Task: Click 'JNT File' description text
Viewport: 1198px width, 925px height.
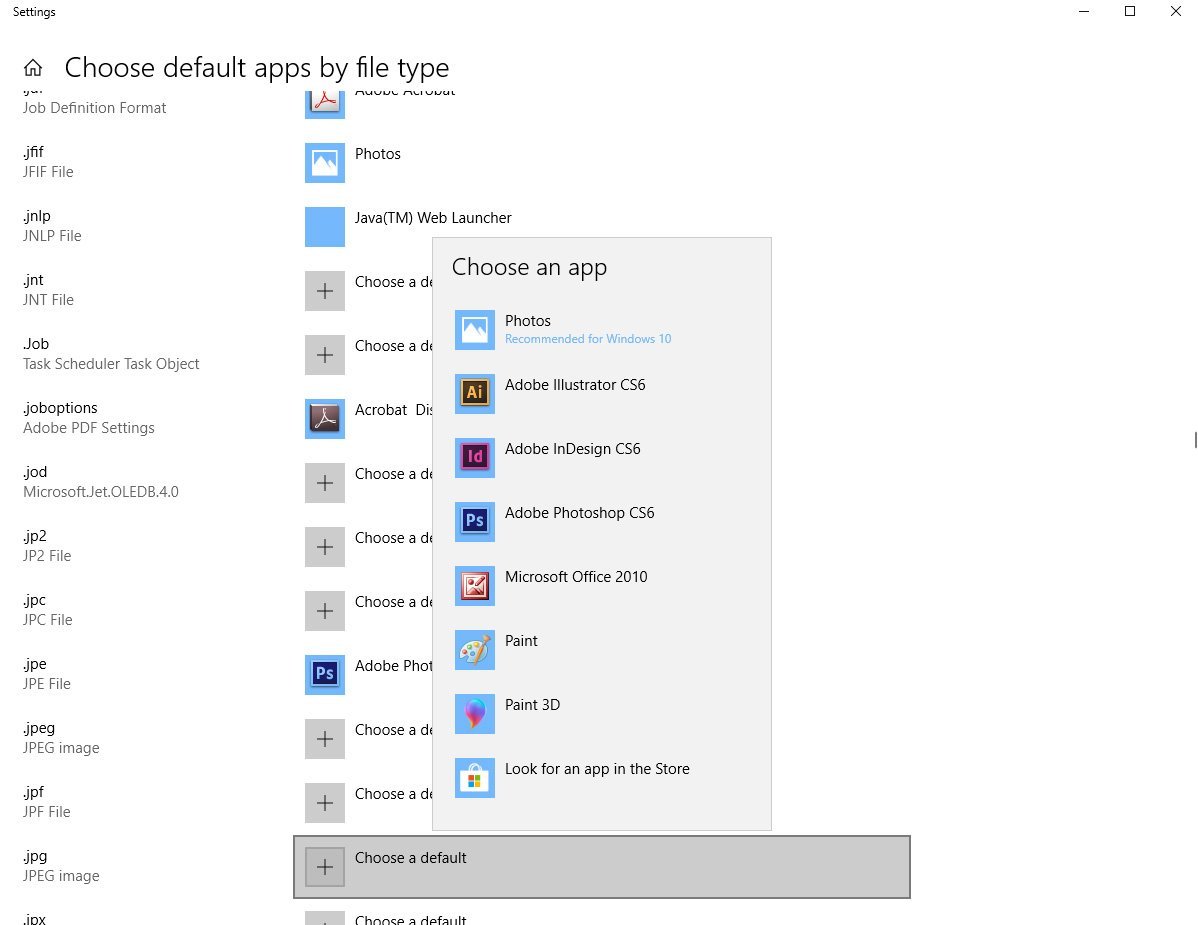Action: pyautogui.click(x=48, y=300)
